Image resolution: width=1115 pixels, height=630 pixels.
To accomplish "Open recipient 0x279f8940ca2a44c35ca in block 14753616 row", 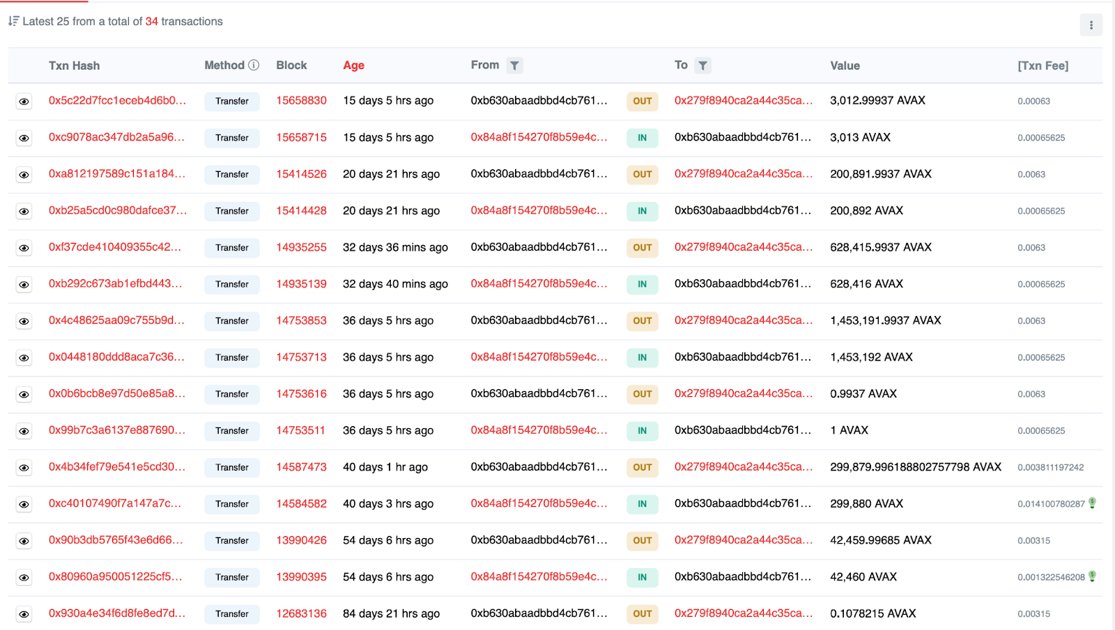I will (743, 393).
